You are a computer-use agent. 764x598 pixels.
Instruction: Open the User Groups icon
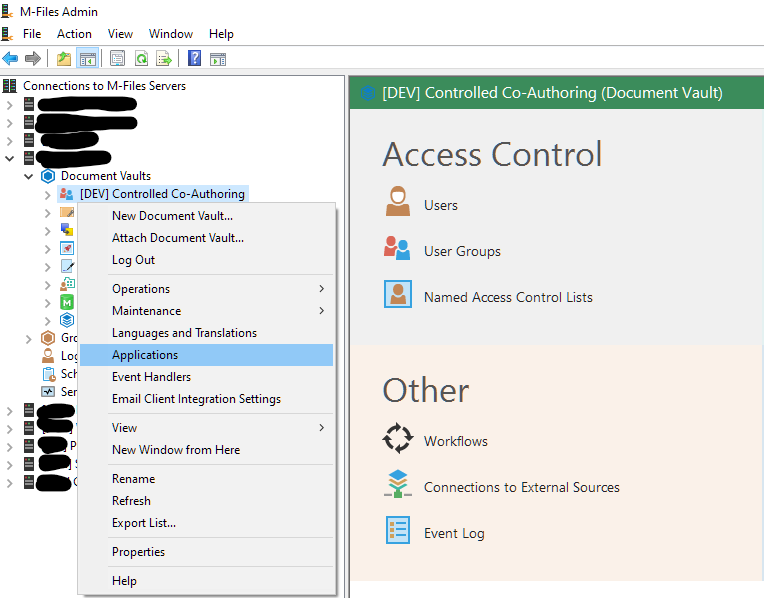(397, 248)
